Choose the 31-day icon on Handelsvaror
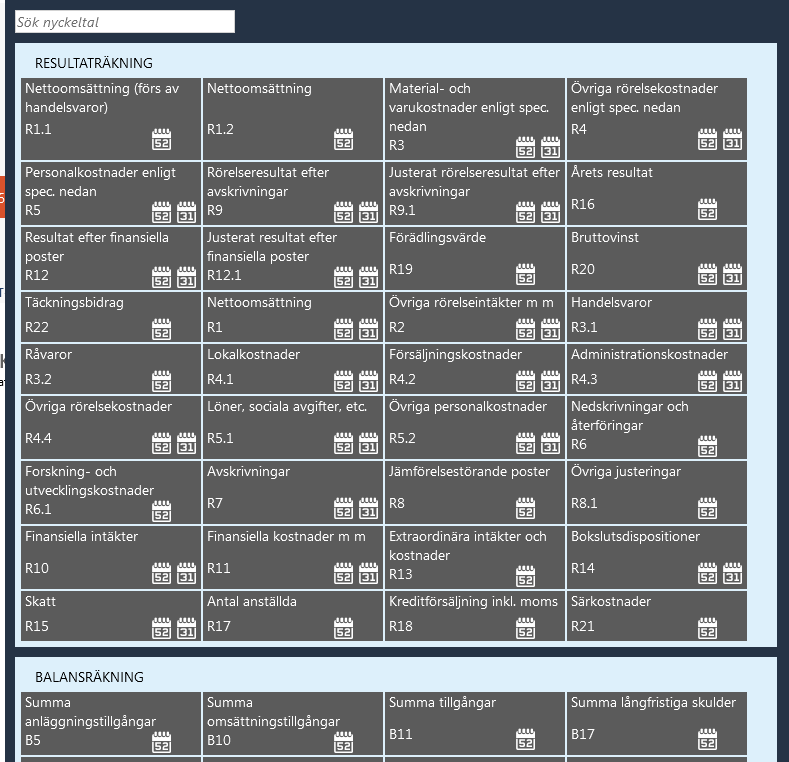The height and width of the screenshot is (762, 789). 733,329
